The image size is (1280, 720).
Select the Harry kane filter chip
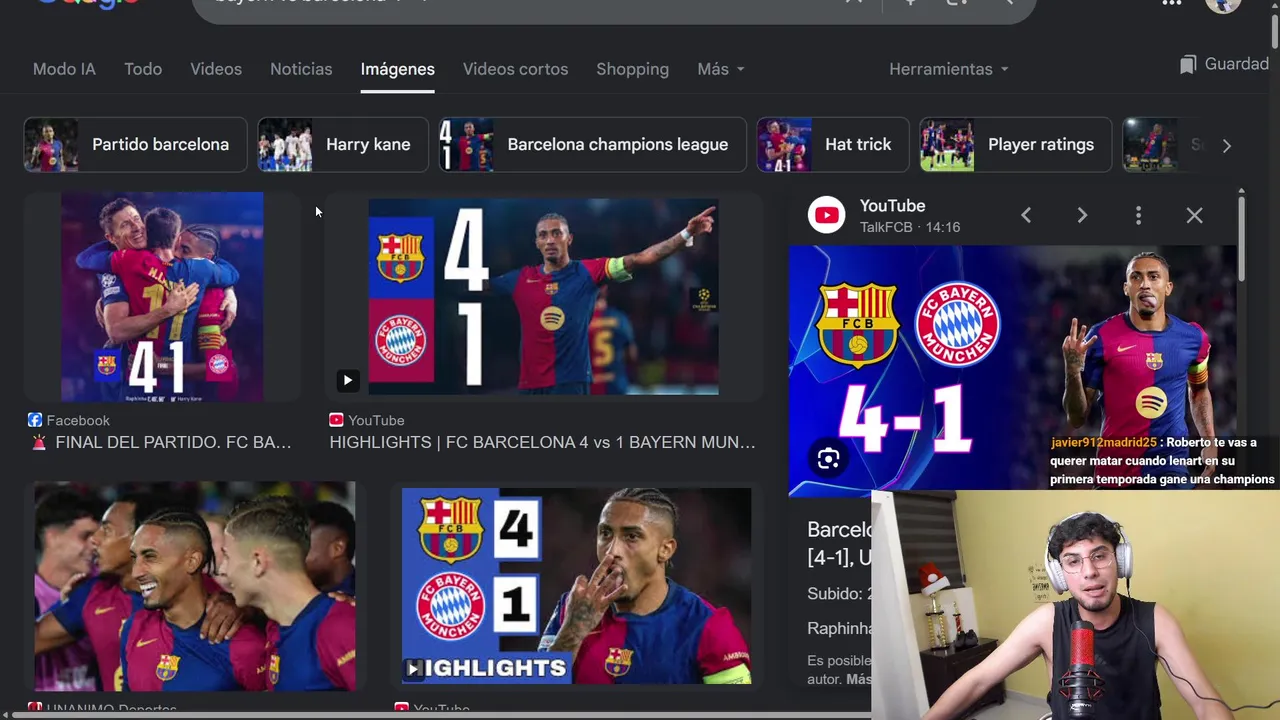pyautogui.click(x=343, y=145)
